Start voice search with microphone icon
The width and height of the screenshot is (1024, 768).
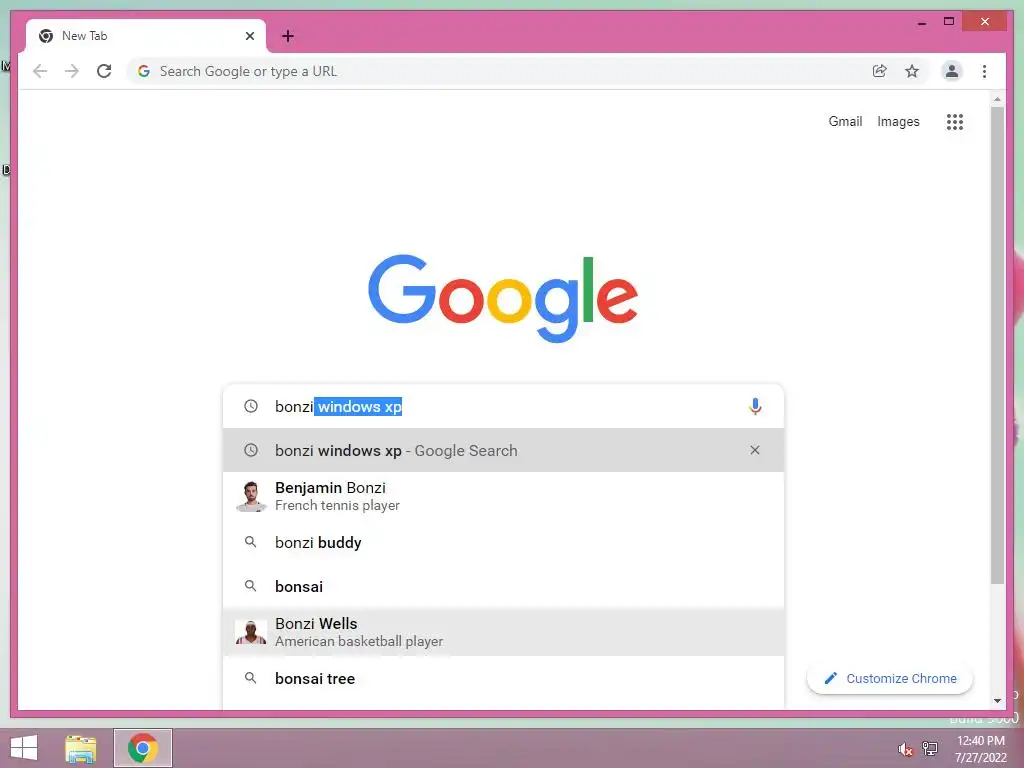[x=755, y=406]
